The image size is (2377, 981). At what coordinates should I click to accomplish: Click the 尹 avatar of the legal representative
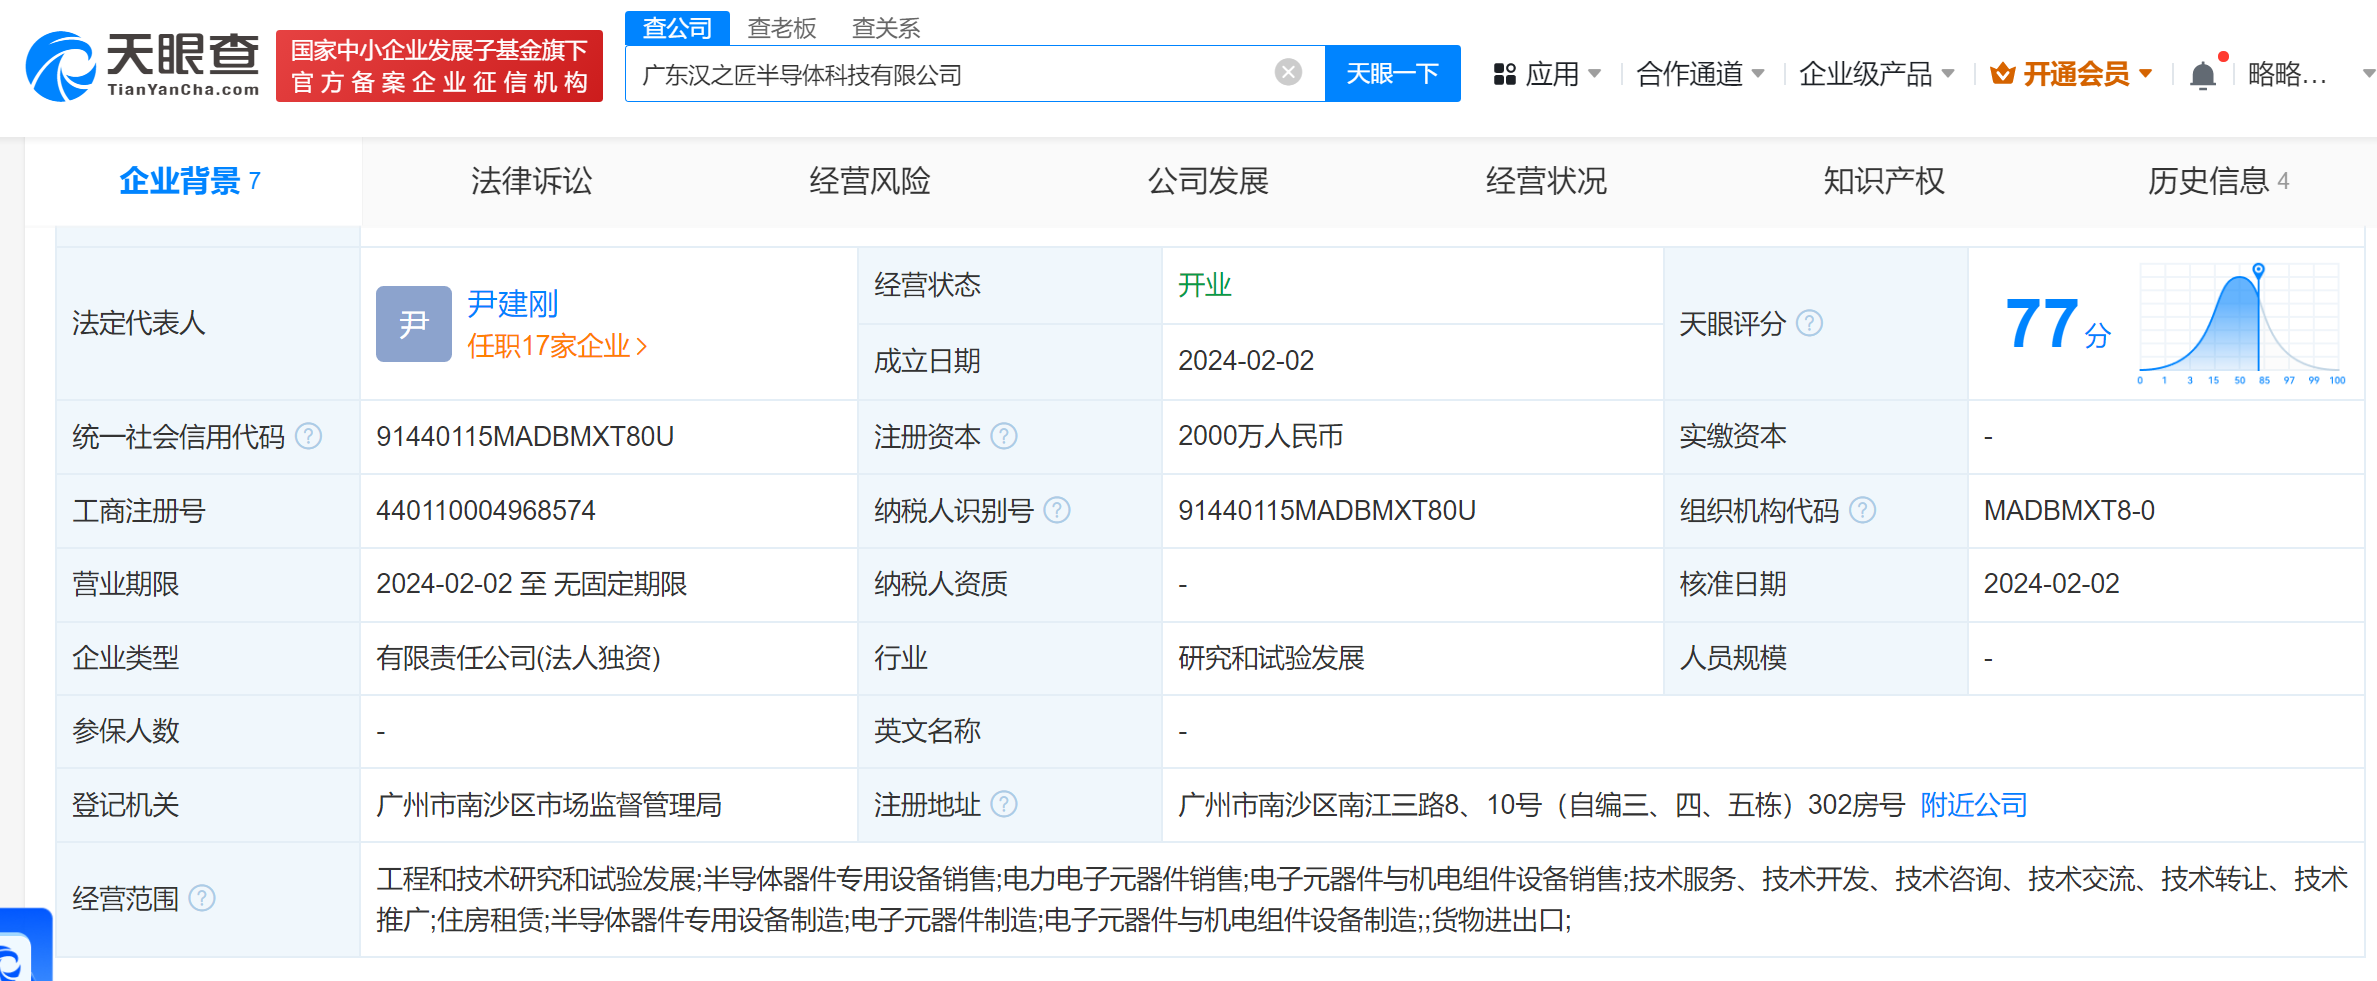pos(413,324)
